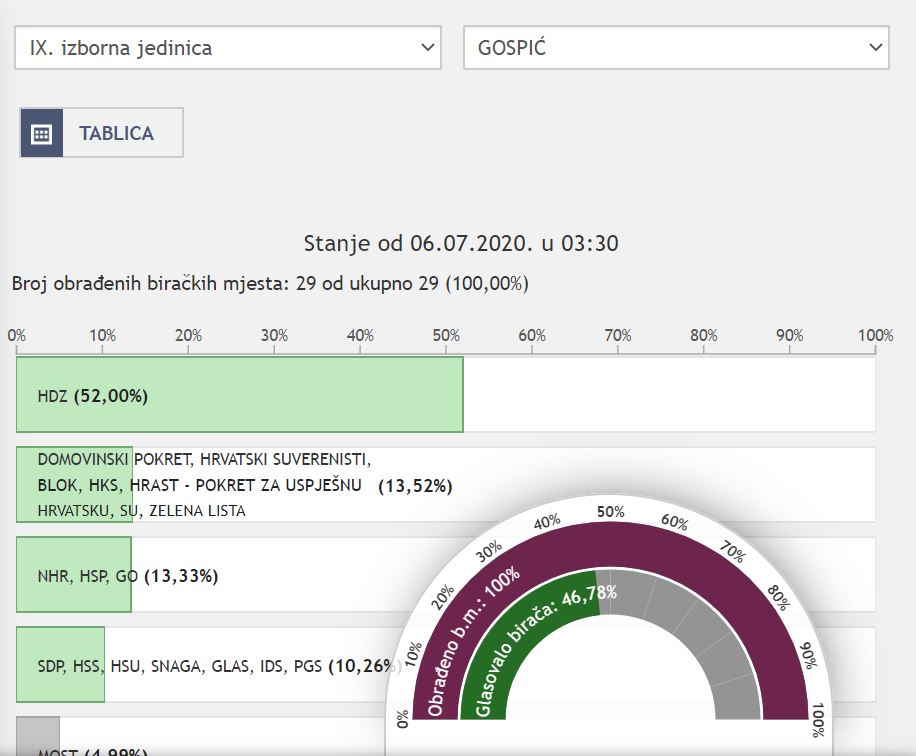Click the arrow on the izborna jedinica dropdown
This screenshot has width=916, height=756.
[x=428, y=48]
